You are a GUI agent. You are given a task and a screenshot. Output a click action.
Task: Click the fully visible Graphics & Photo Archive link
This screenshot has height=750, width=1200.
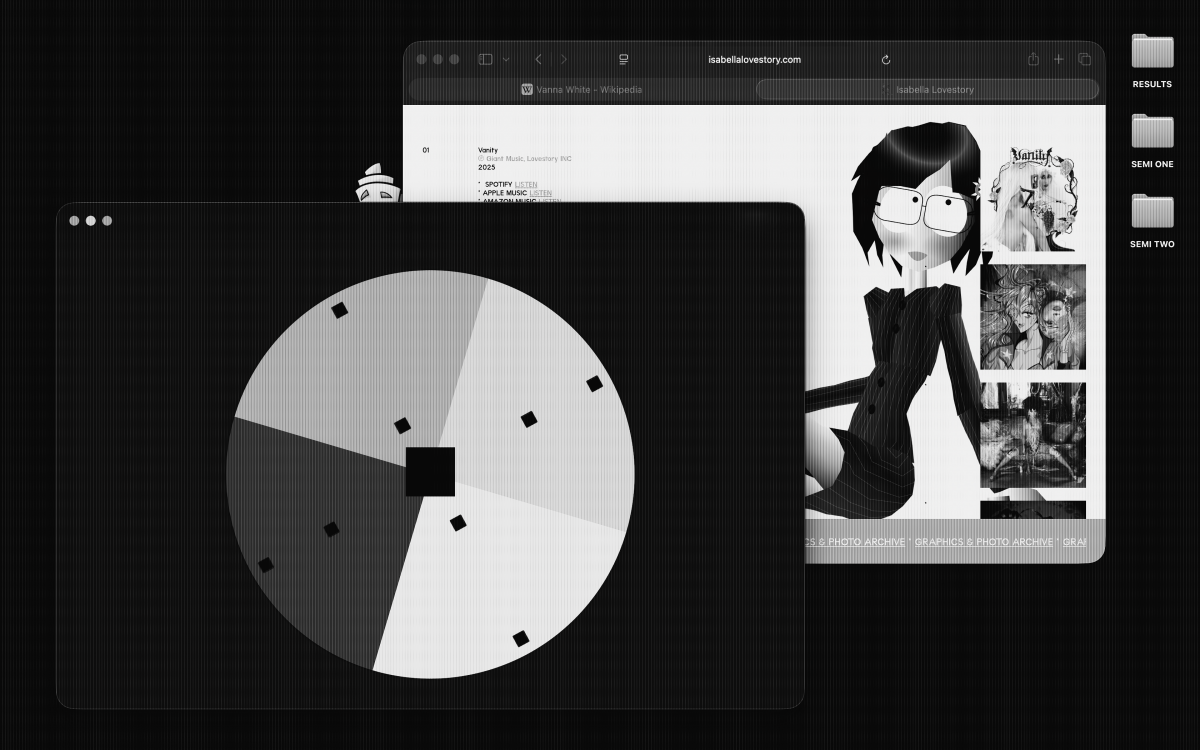(x=983, y=542)
